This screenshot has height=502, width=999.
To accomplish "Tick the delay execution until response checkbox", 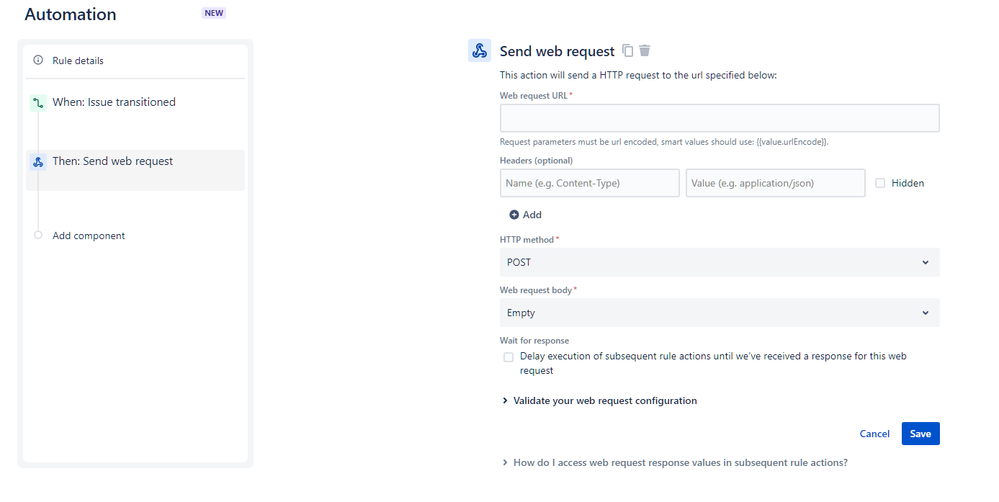I will pyautogui.click(x=508, y=357).
